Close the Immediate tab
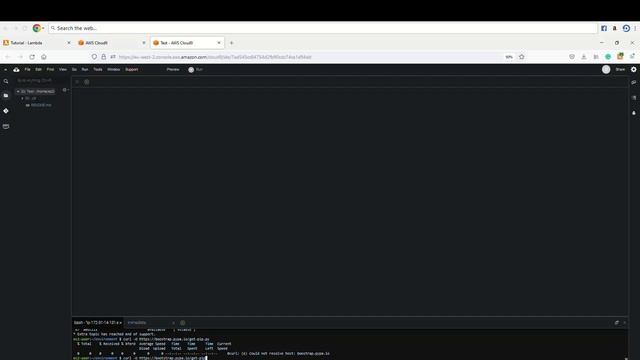Image resolution: width=640 pixels, height=360 pixels. click(173, 322)
